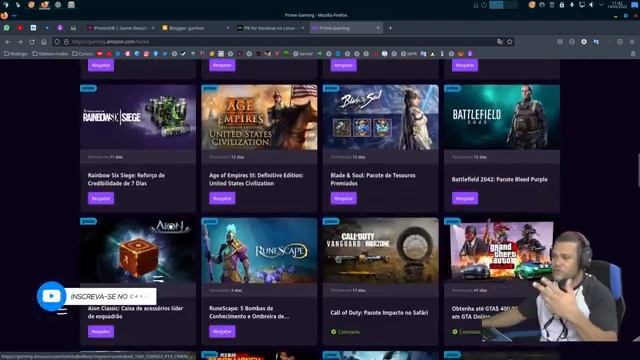640x360 pixels.
Task: Expand the Canais bookmarks folder
Action: tap(82, 53)
